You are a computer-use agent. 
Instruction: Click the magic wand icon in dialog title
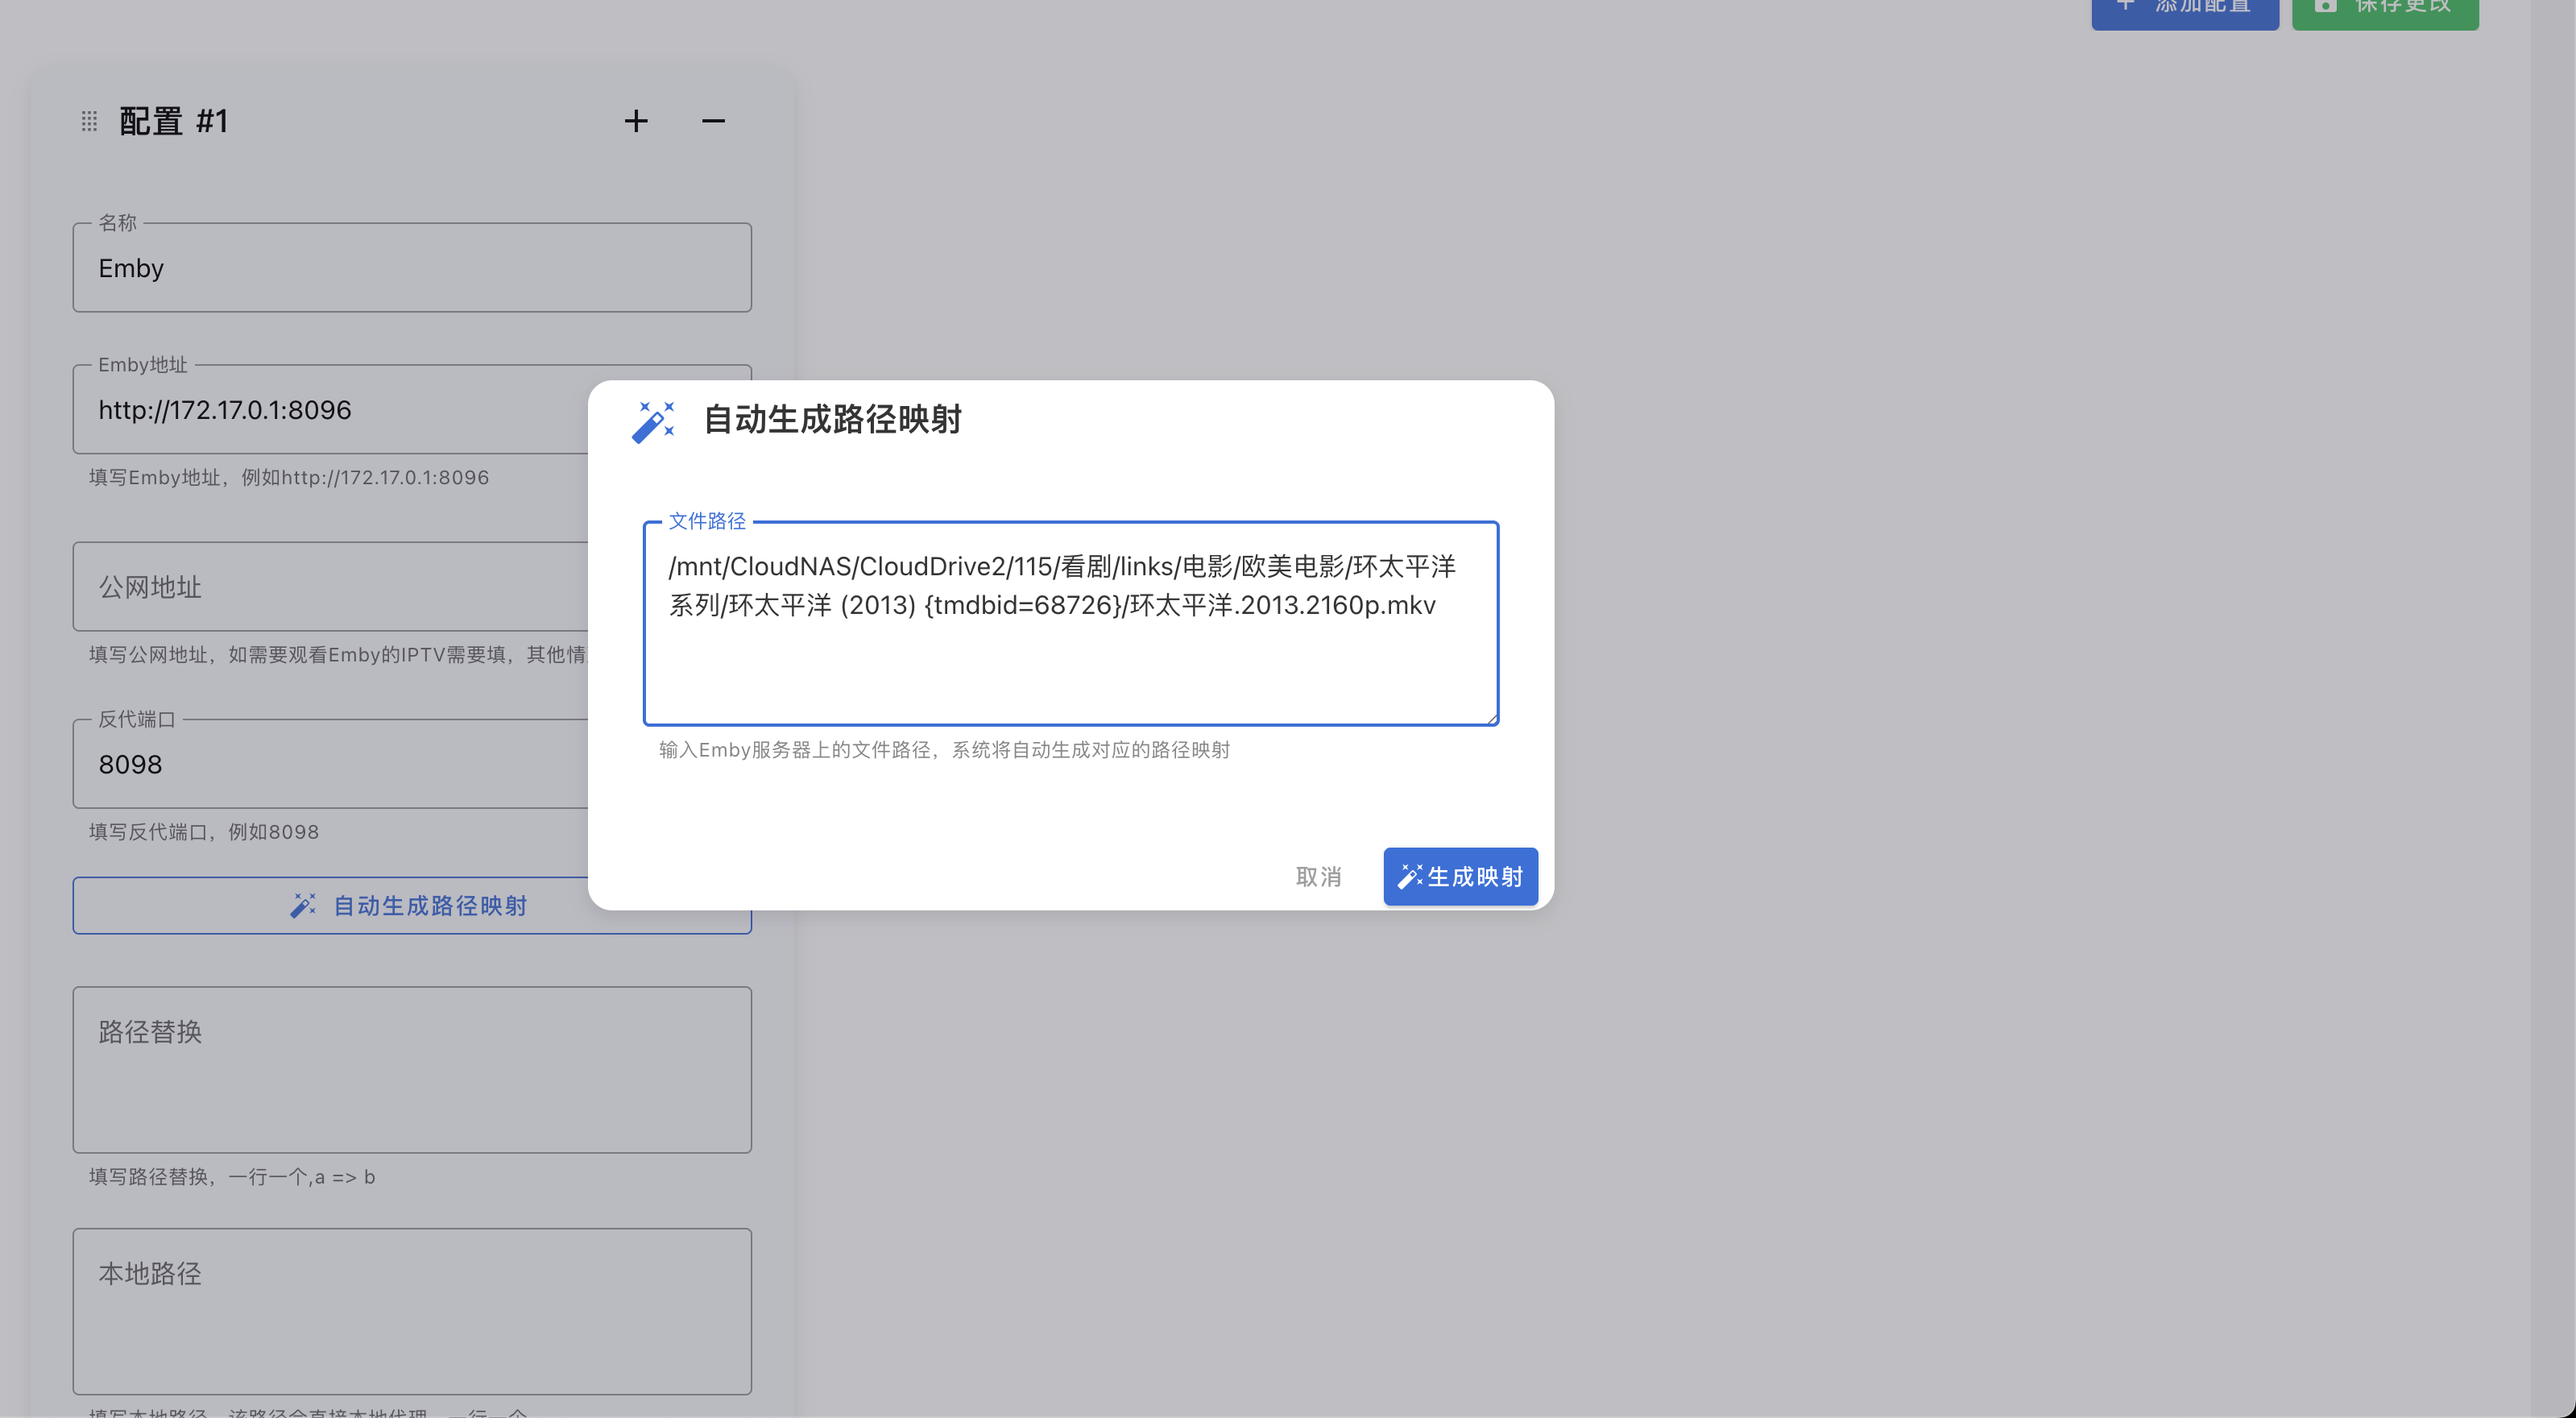[x=653, y=421]
